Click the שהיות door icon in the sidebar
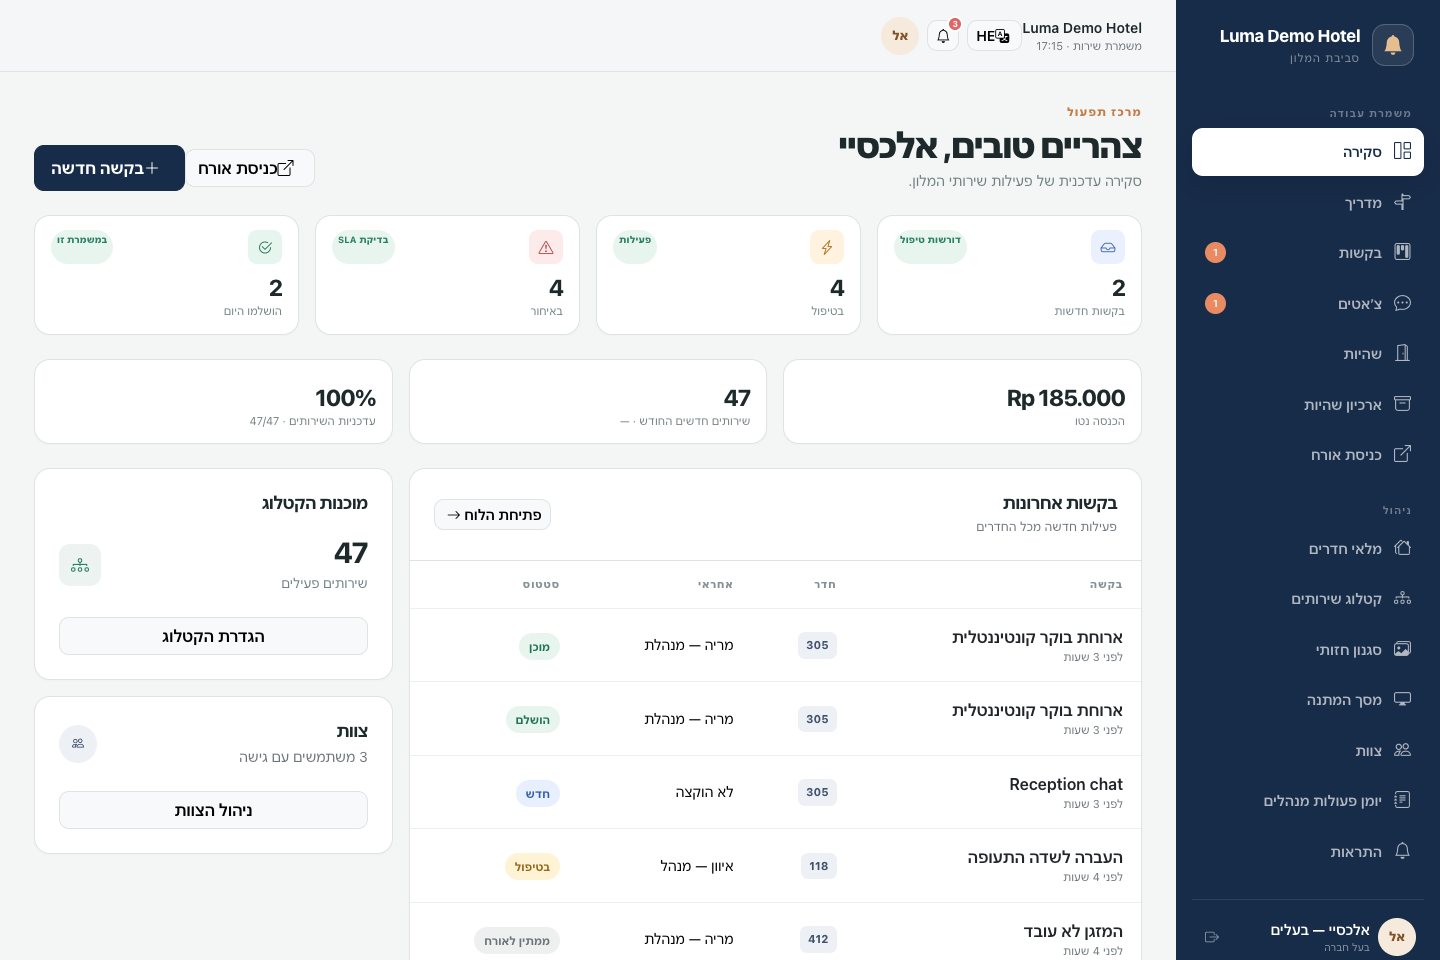Screen dimensions: 1440x960 [x=1402, y=353]
